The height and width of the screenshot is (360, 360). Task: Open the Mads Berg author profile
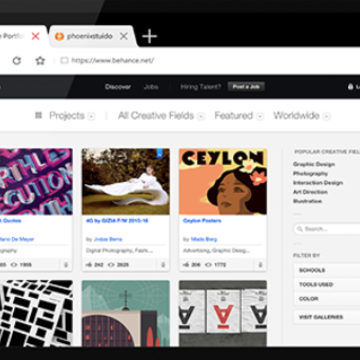(x=204, y=239)
